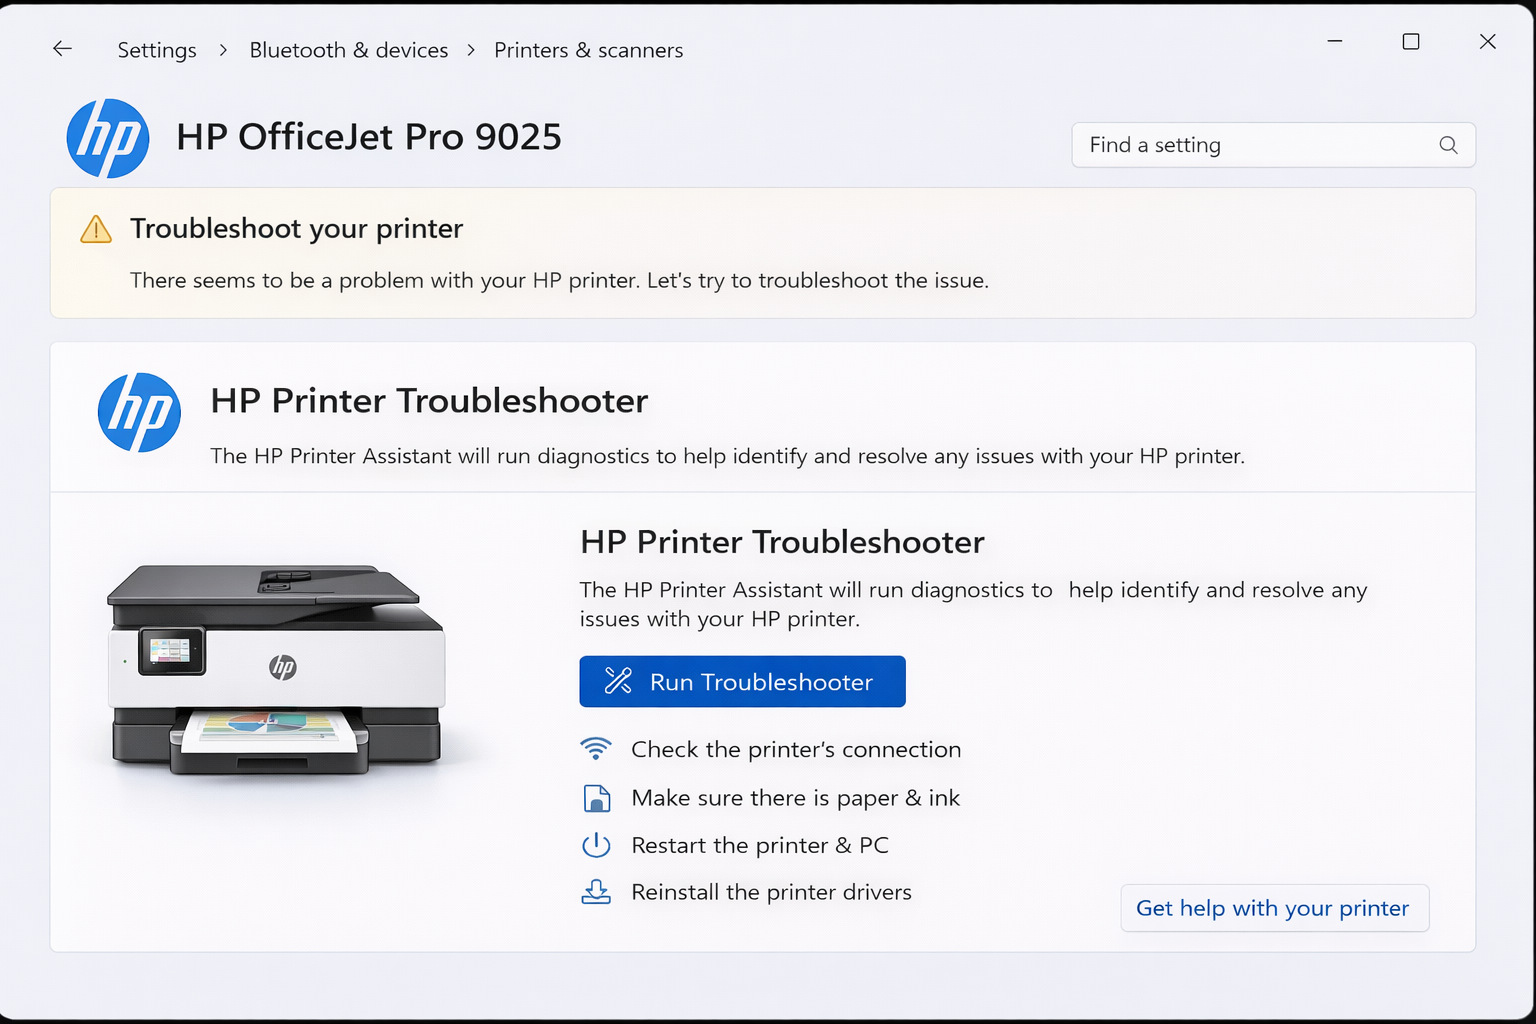Click the wrench icon on Run Troubleshooter
Image resolution: width=1536 pixels, height=1024 pixels.
click(620, 681)
